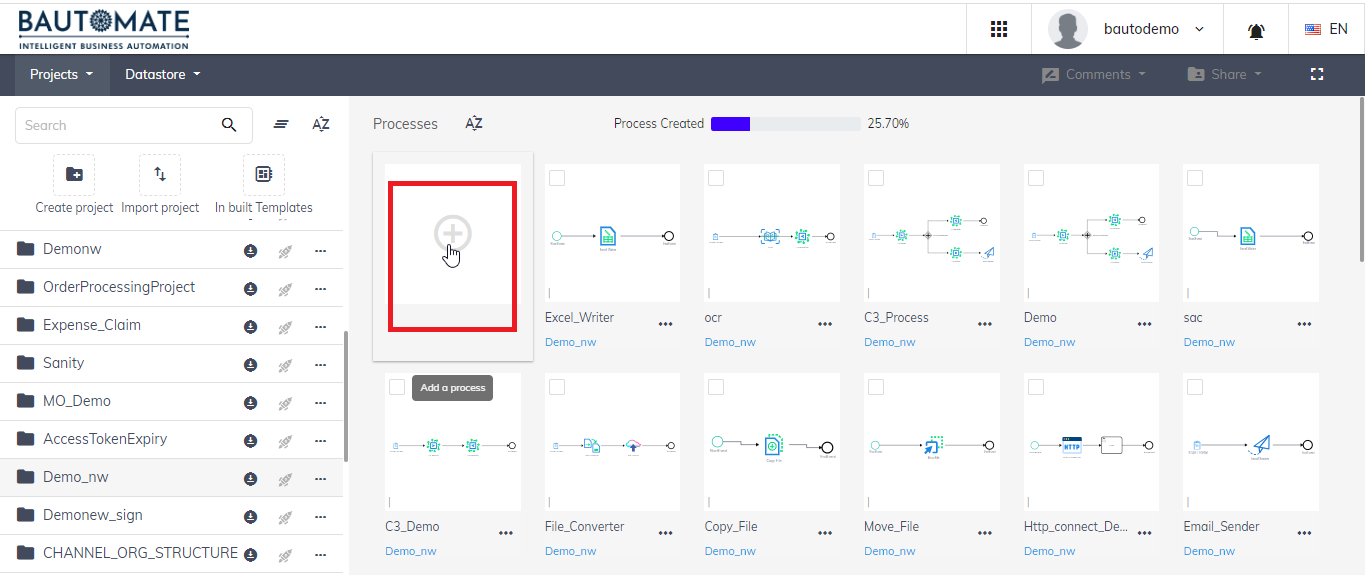Image resolution: width=1365 pixels, height=575 pixels.
Task: Download the MO_Demo project
Action: tap(251, 402)
